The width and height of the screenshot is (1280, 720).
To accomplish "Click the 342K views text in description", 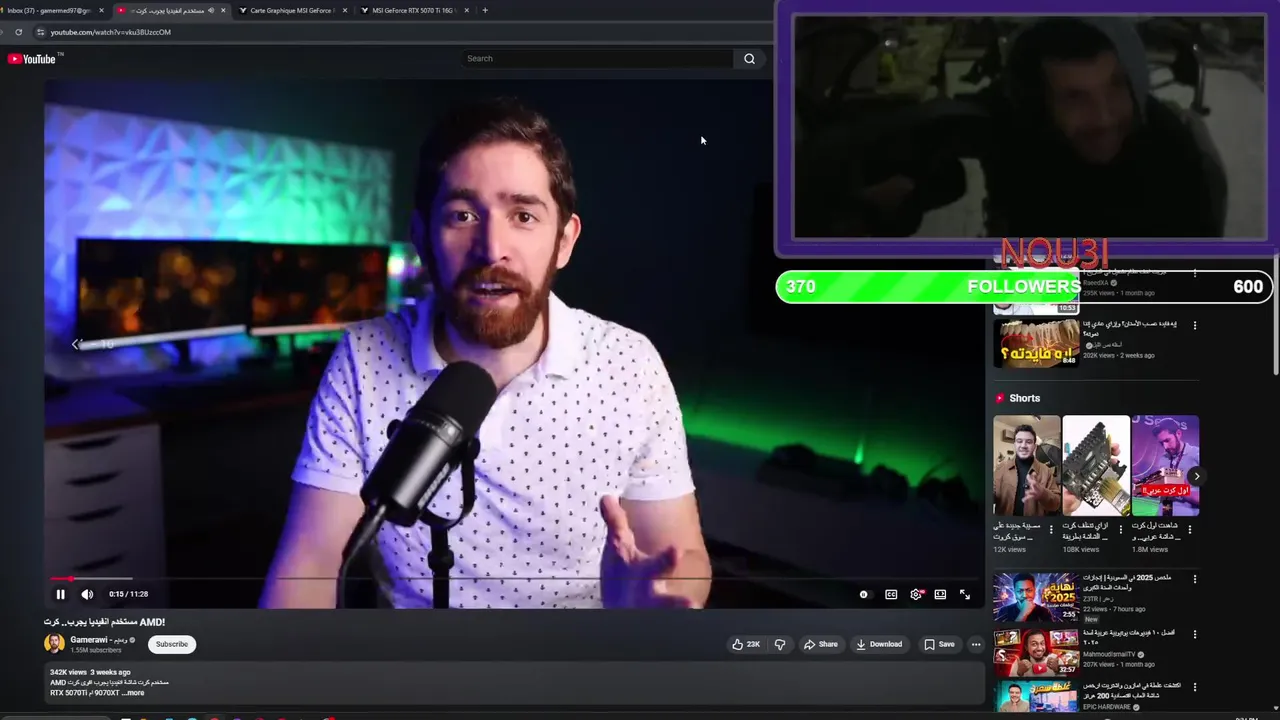I will [x=68, y=672].
